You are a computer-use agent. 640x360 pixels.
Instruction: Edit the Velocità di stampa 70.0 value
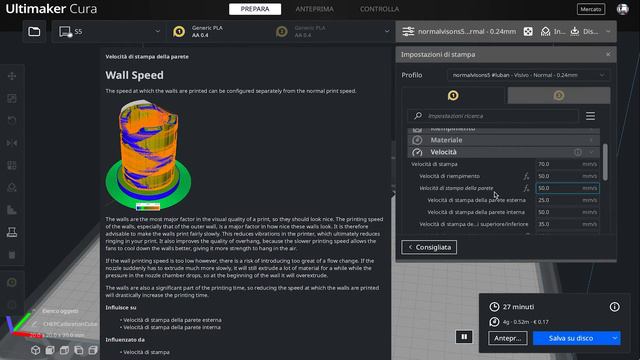(x=567, y=164)
